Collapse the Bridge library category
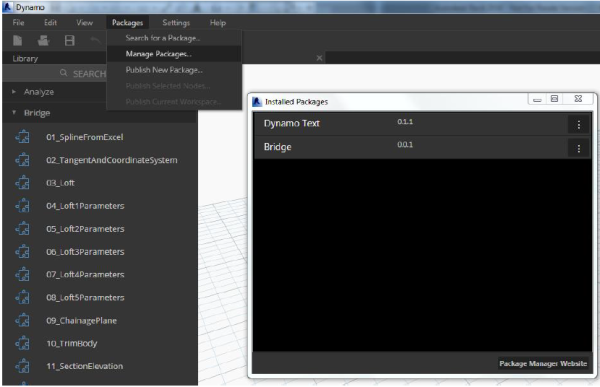This screenshot has height=387, width=600. pyautogui.click(x=14, y=113)
